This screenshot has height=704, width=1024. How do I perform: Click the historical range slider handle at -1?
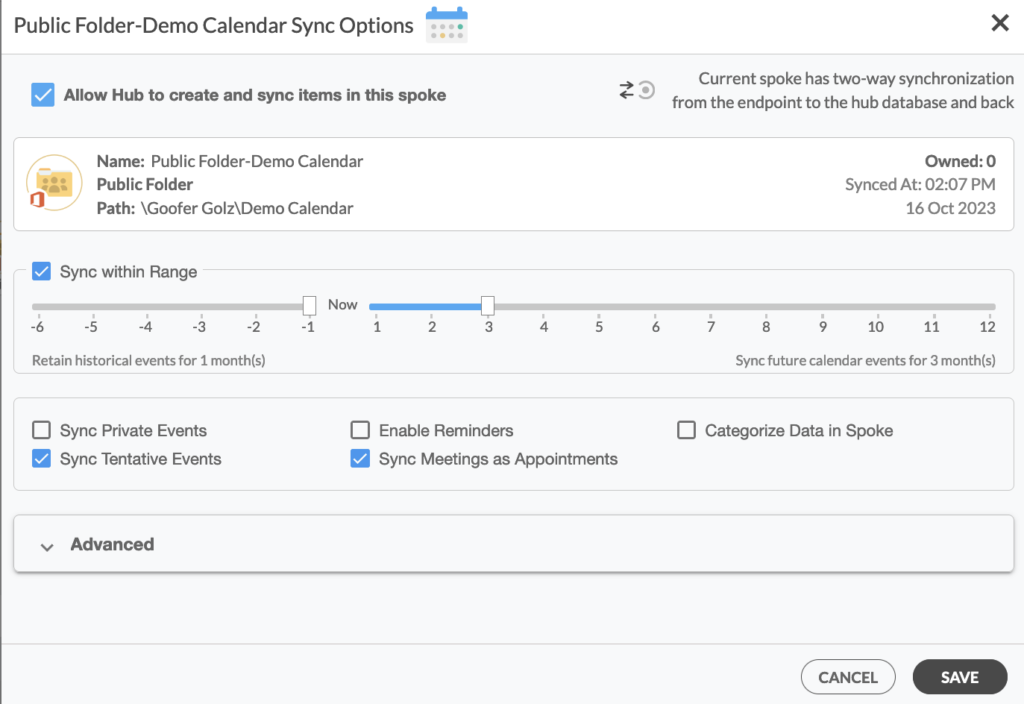(310, 305)
